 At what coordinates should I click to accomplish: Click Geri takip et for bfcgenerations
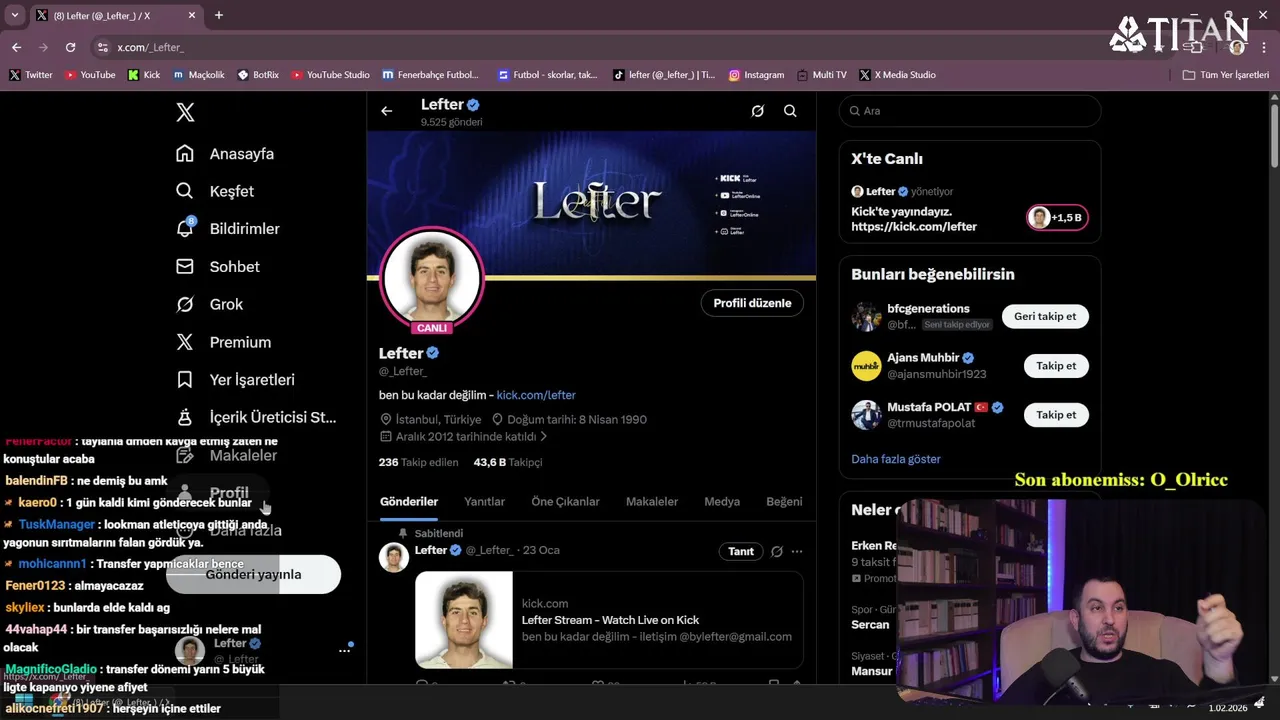1045,316
